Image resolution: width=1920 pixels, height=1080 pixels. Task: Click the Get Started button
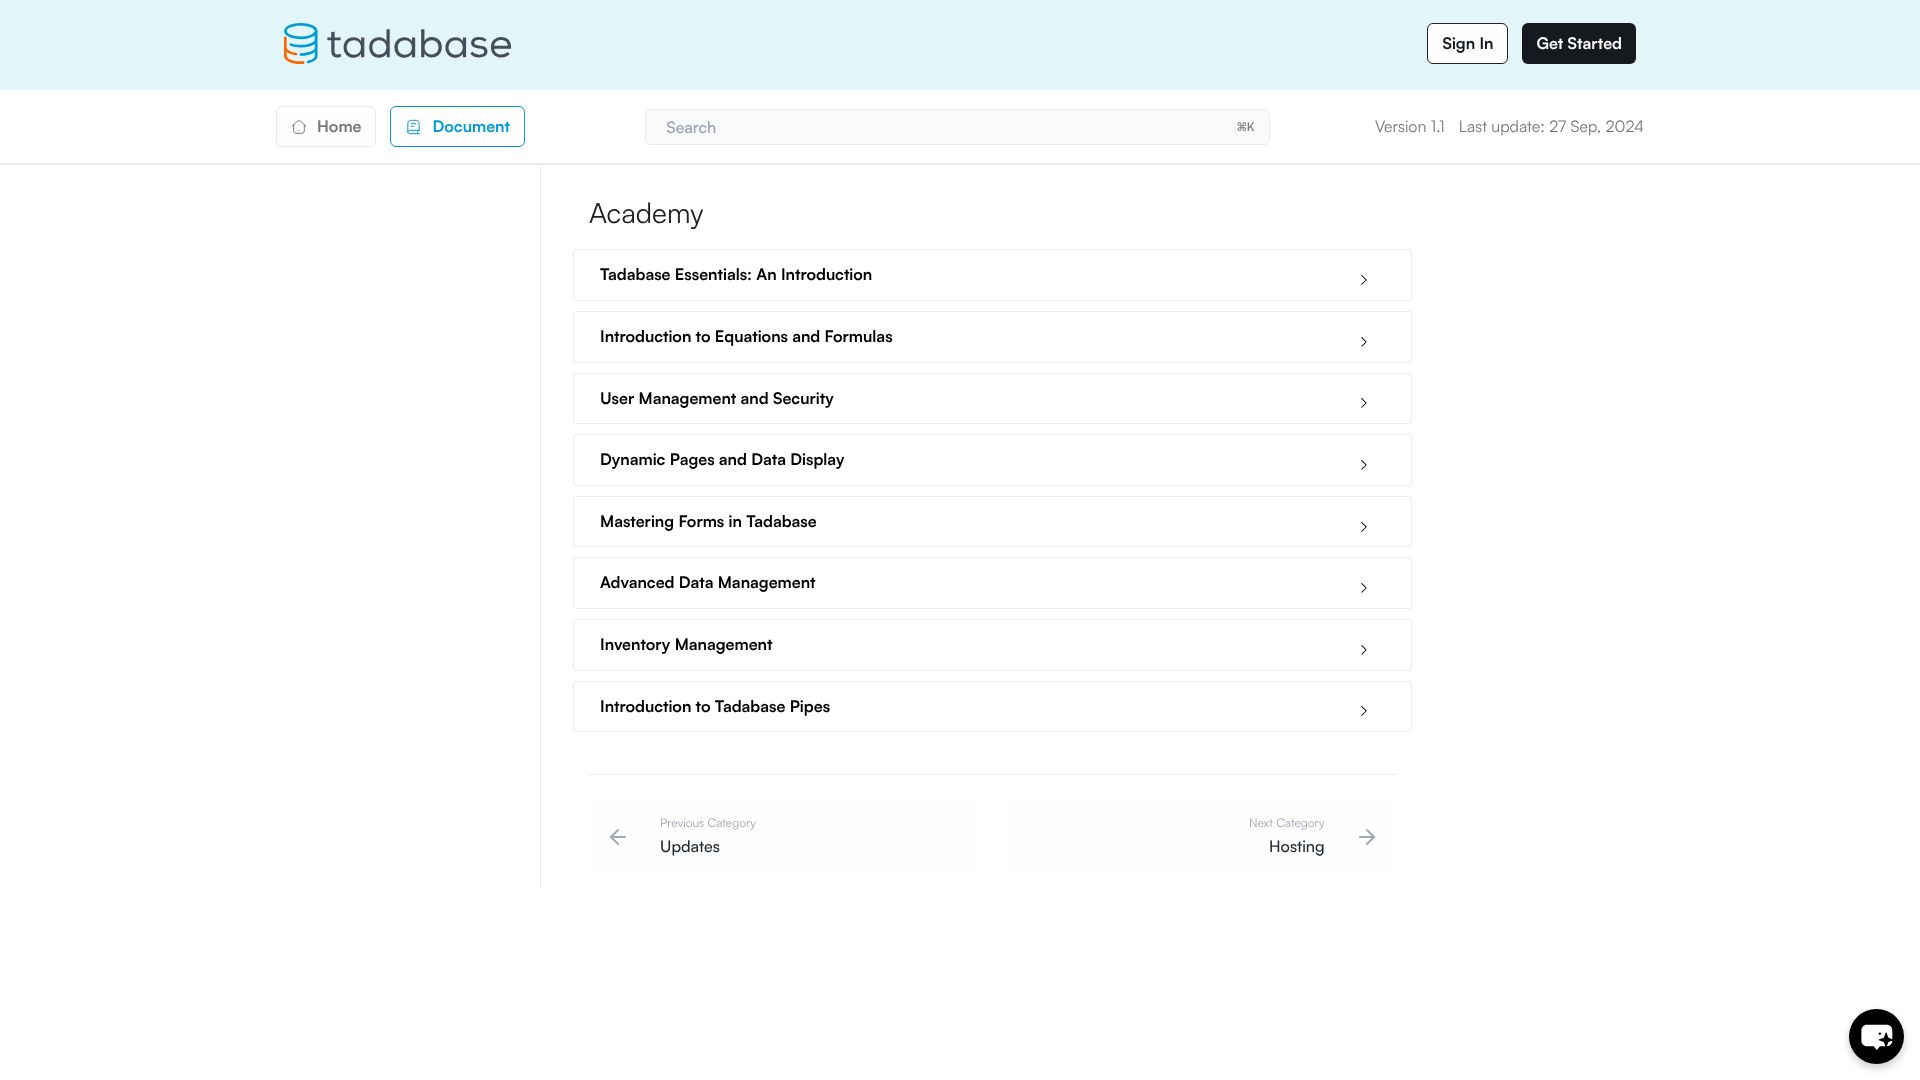pyautogui.click(x=1579, y=44)
